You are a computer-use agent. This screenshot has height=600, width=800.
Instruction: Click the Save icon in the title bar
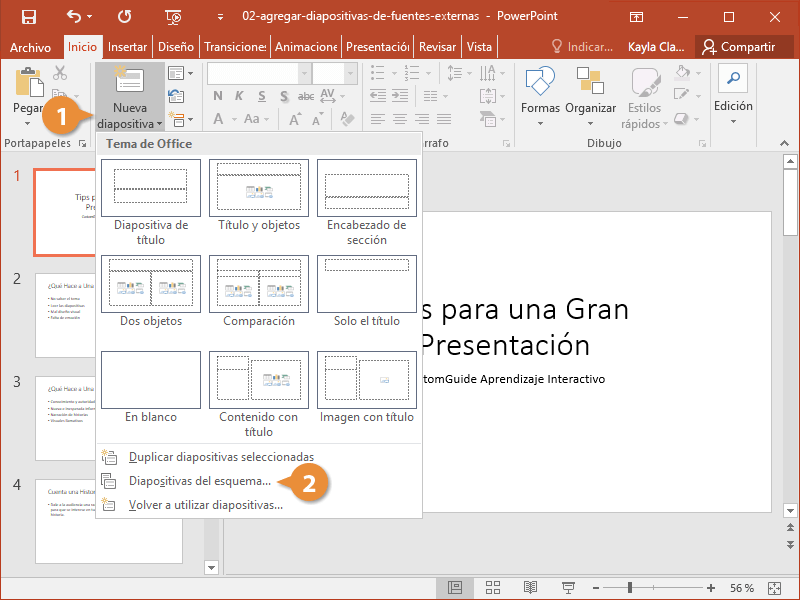[29, 17]
